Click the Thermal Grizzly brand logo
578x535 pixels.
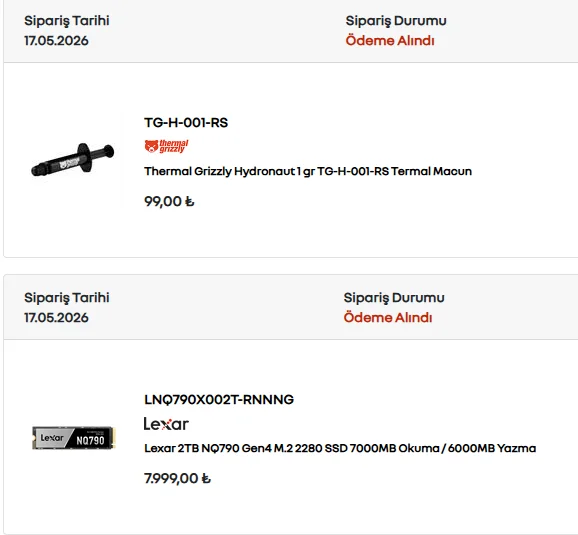pos(166,146)
